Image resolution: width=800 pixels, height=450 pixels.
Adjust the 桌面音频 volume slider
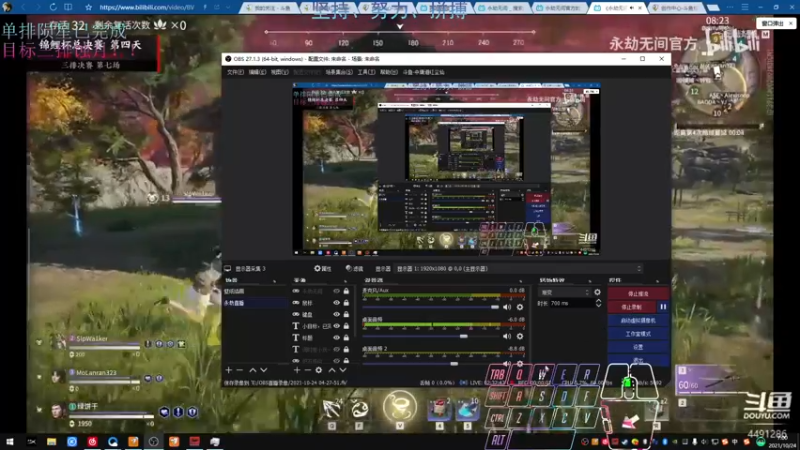pyautogui.click(x=431, y=336)
